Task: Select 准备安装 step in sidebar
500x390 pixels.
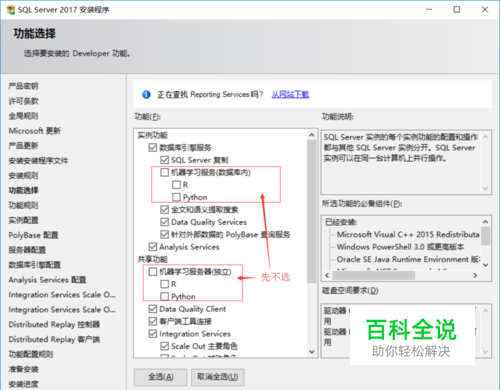Action: click(23, 369)
